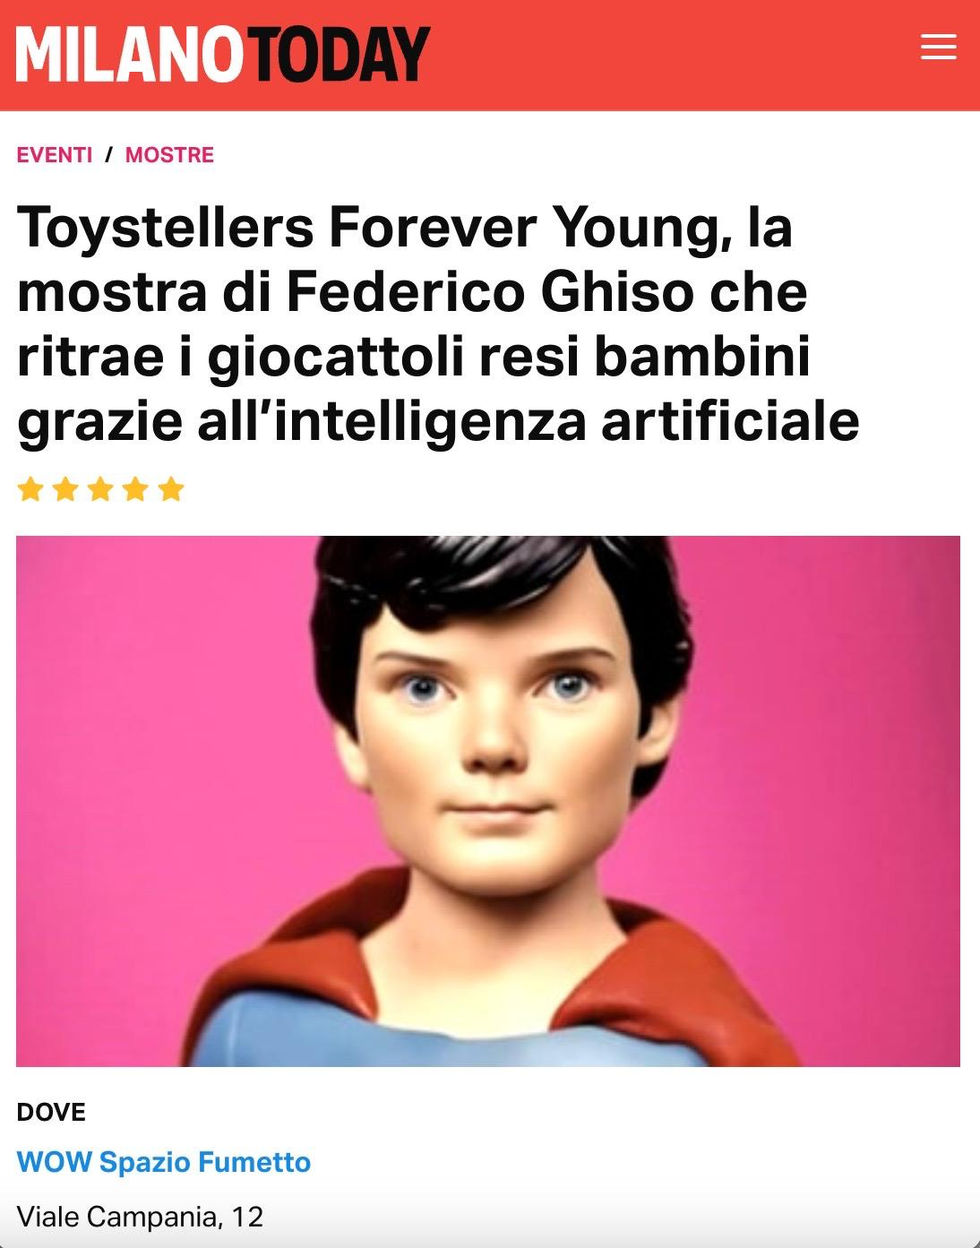Click the DOVE section label
Viewport: 980px width, 1248px height.
click(51, 1112)
